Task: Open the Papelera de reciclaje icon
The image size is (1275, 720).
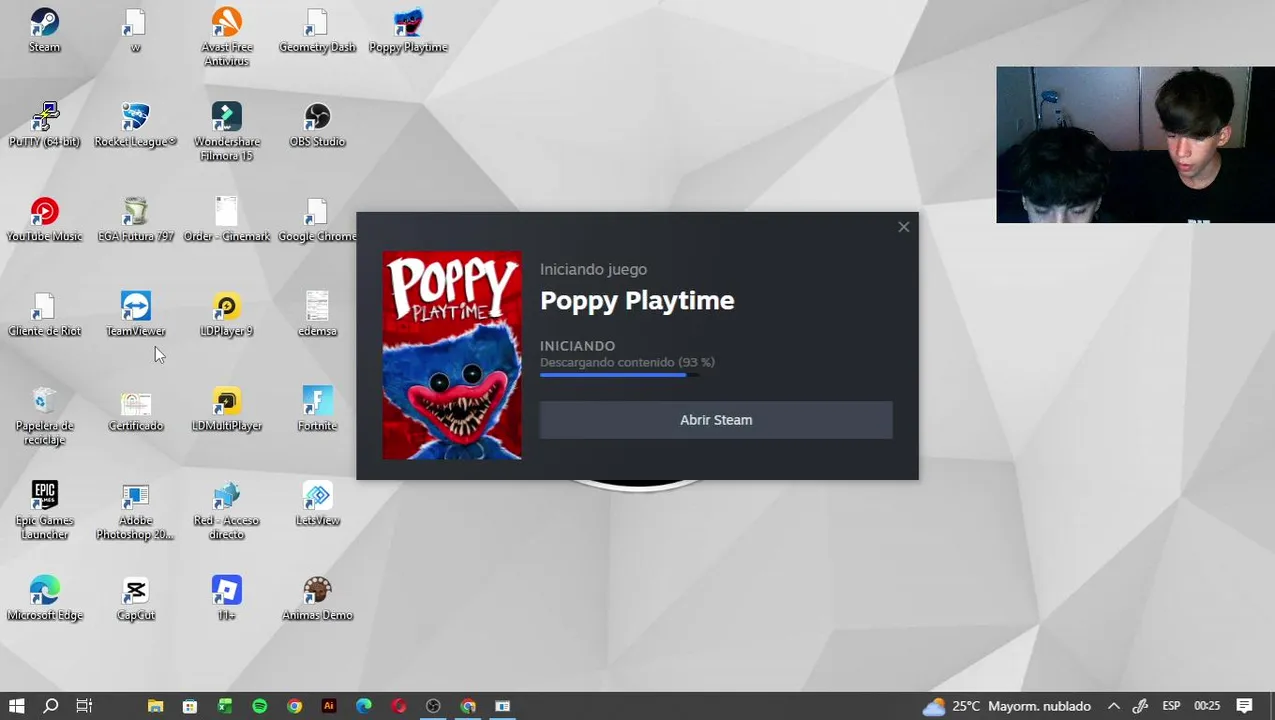Action: 44,416
